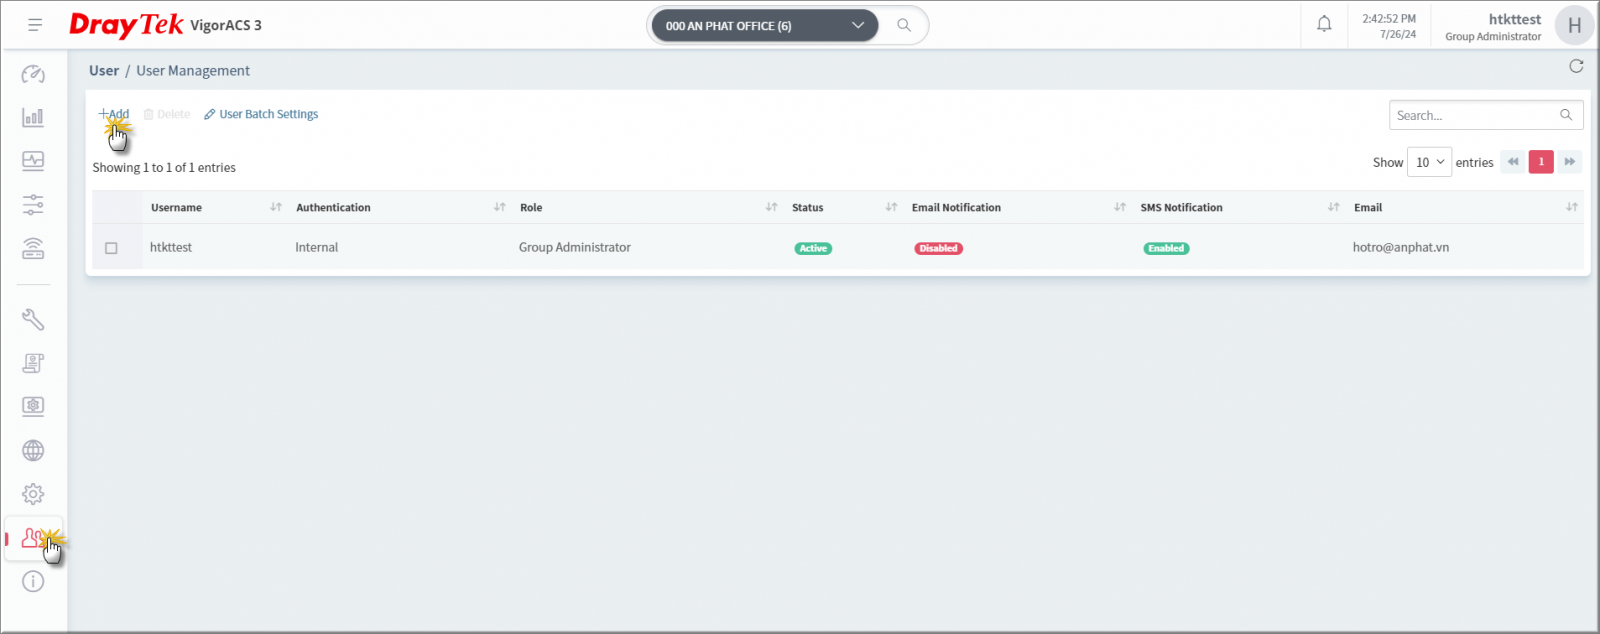This screenshot has height=634, width=1600.
Task: Click the DrayTek VigorACS 3 logo
Action: [165, 25]
